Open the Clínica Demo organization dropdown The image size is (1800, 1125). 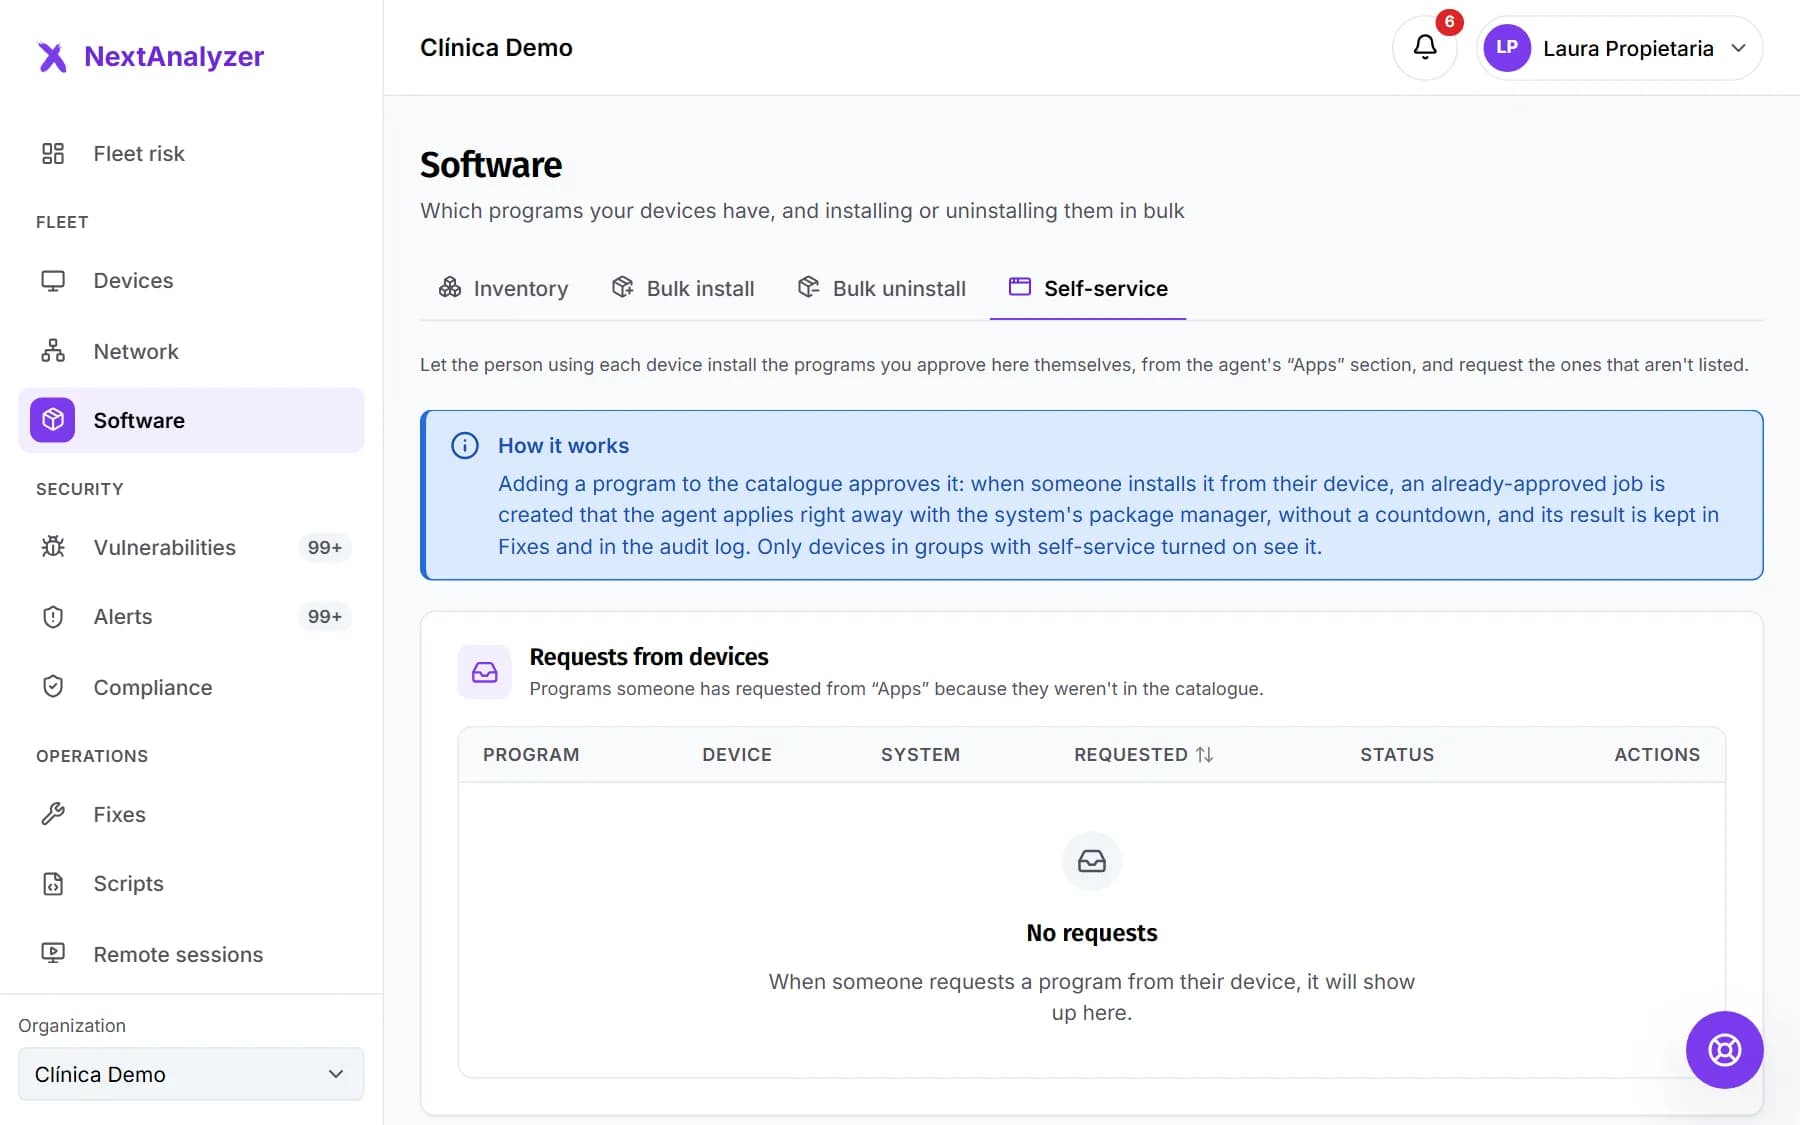pyautogui.click(x=191, y=1074)
